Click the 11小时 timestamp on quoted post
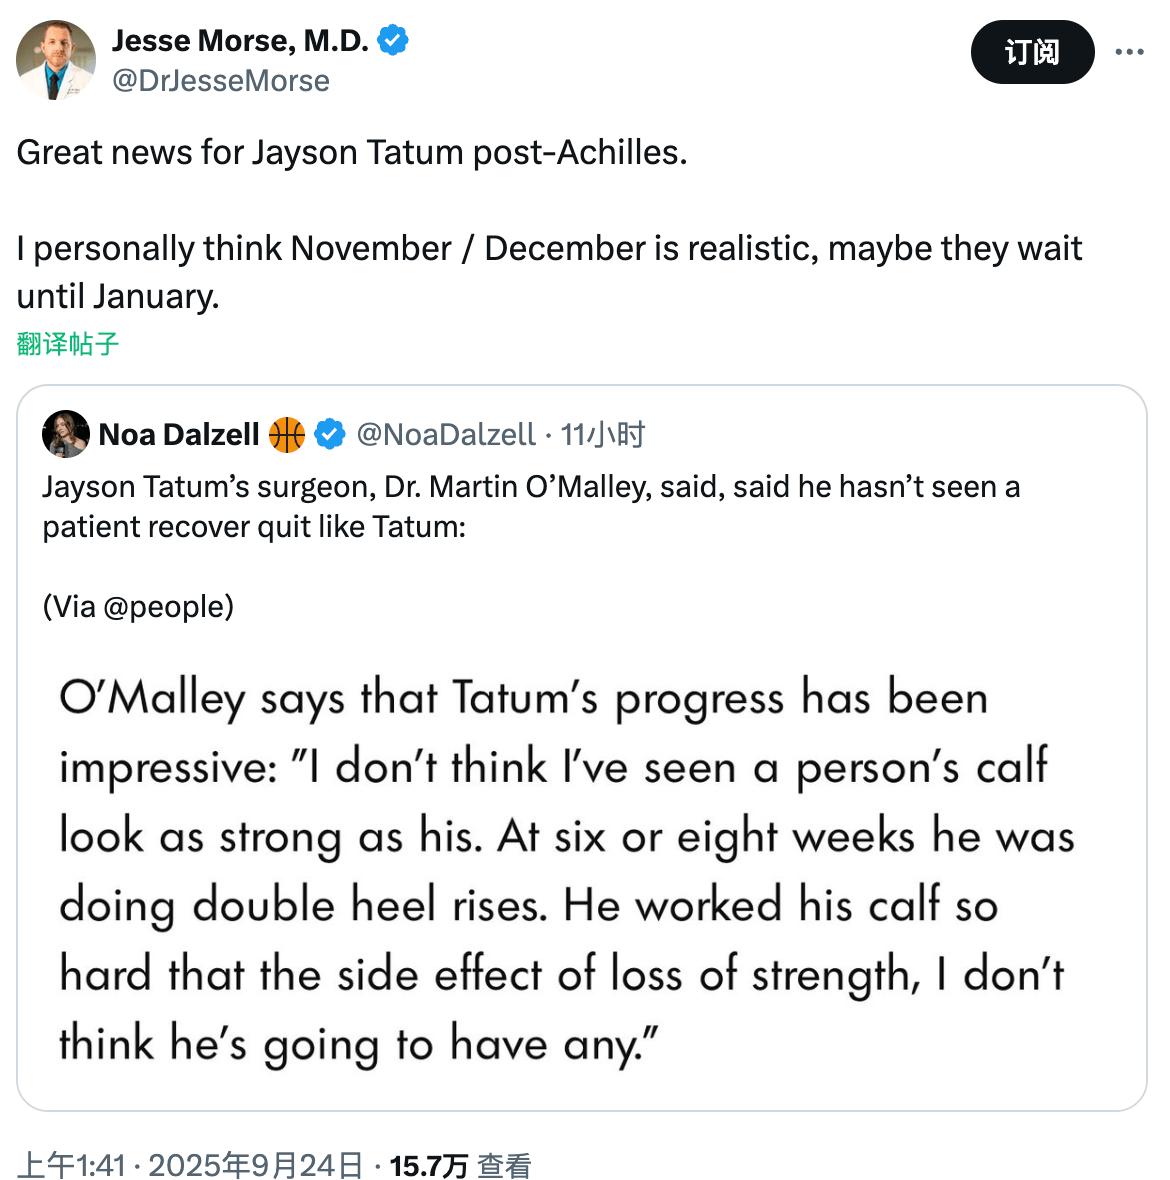Screen dimensions: 1170x1180 603,434
